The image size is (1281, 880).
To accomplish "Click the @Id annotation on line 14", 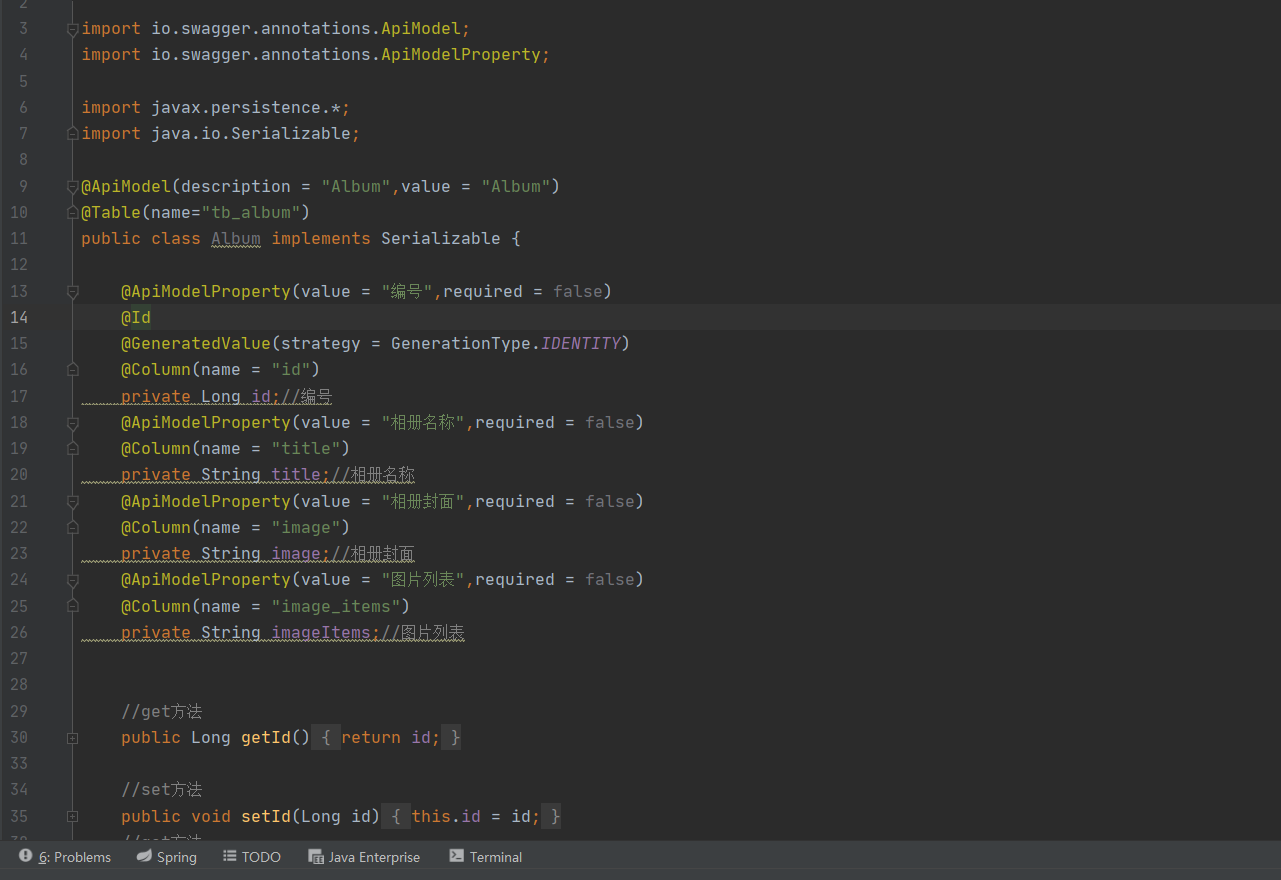I will tap(136, 317).
